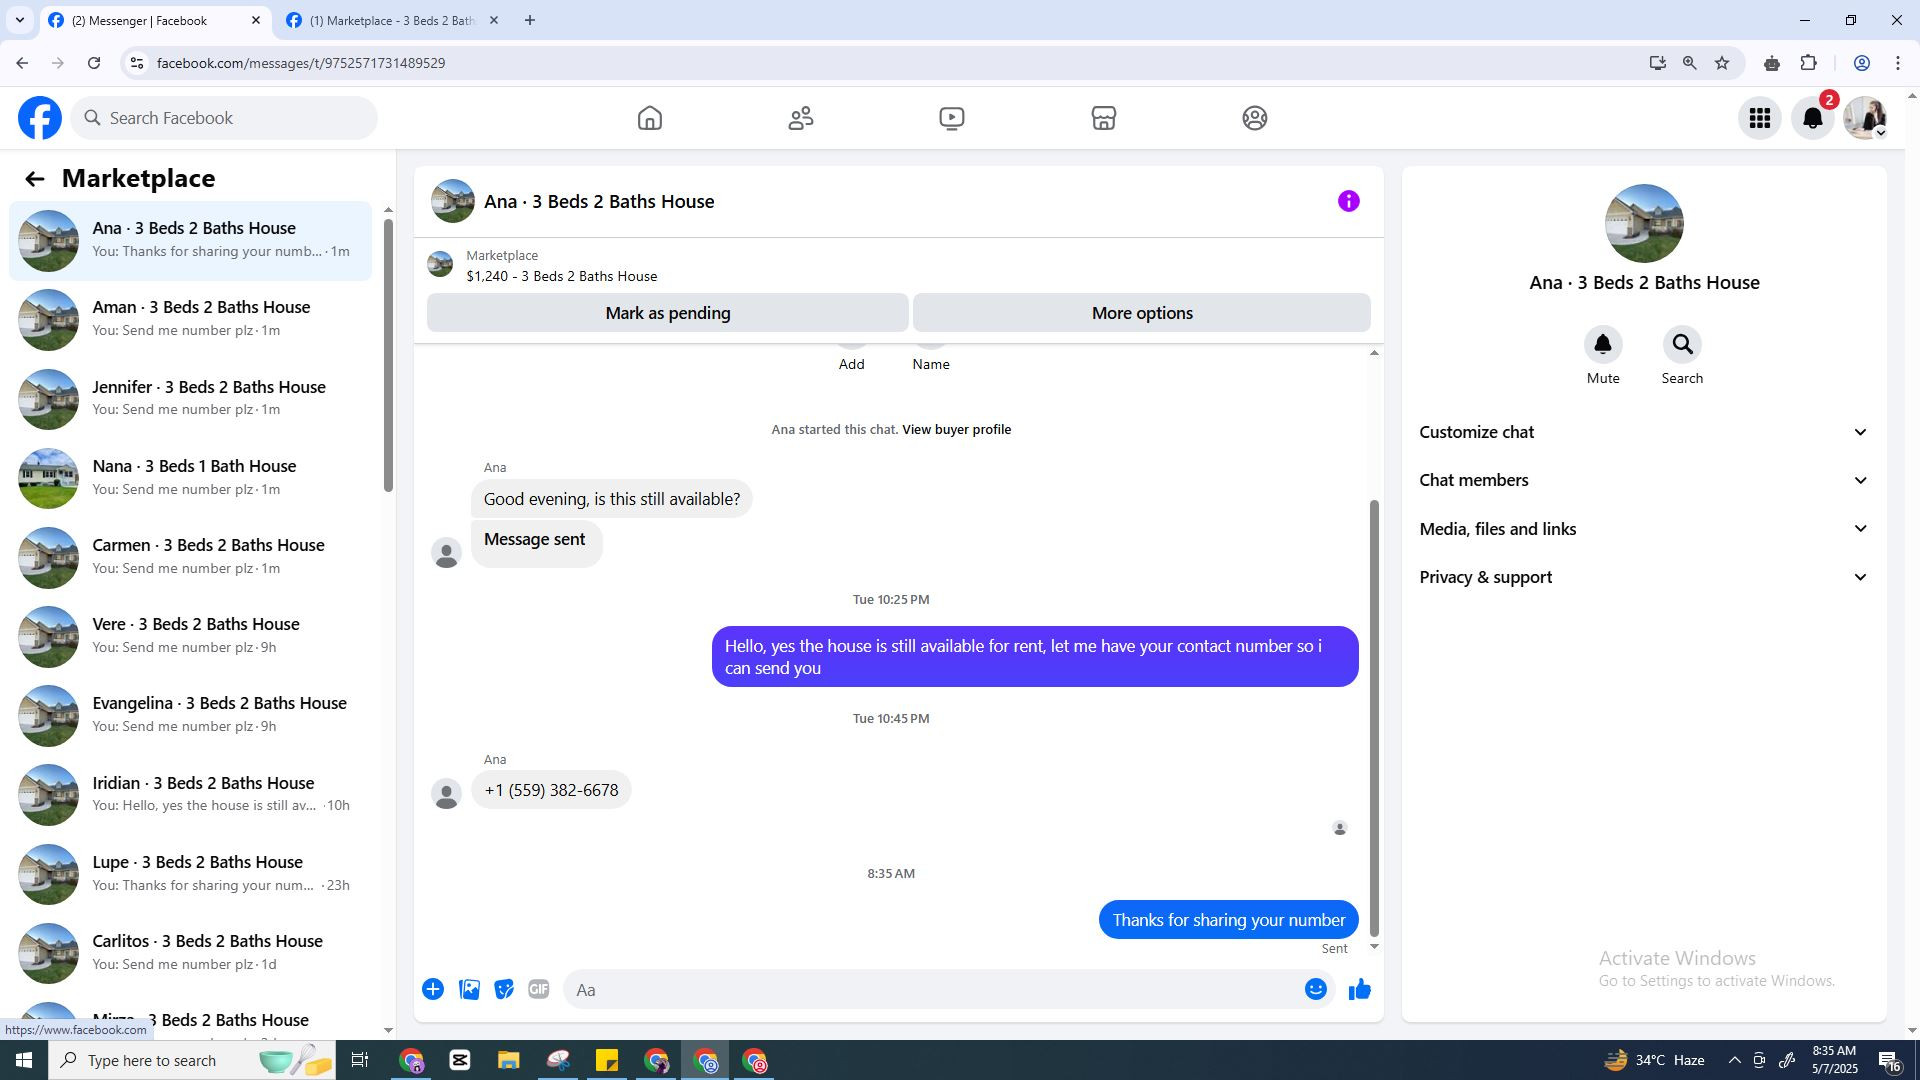Switch to the Marketplace browser tab
This screenshot has width=1920, height=1080.
(x=392, y=20)
